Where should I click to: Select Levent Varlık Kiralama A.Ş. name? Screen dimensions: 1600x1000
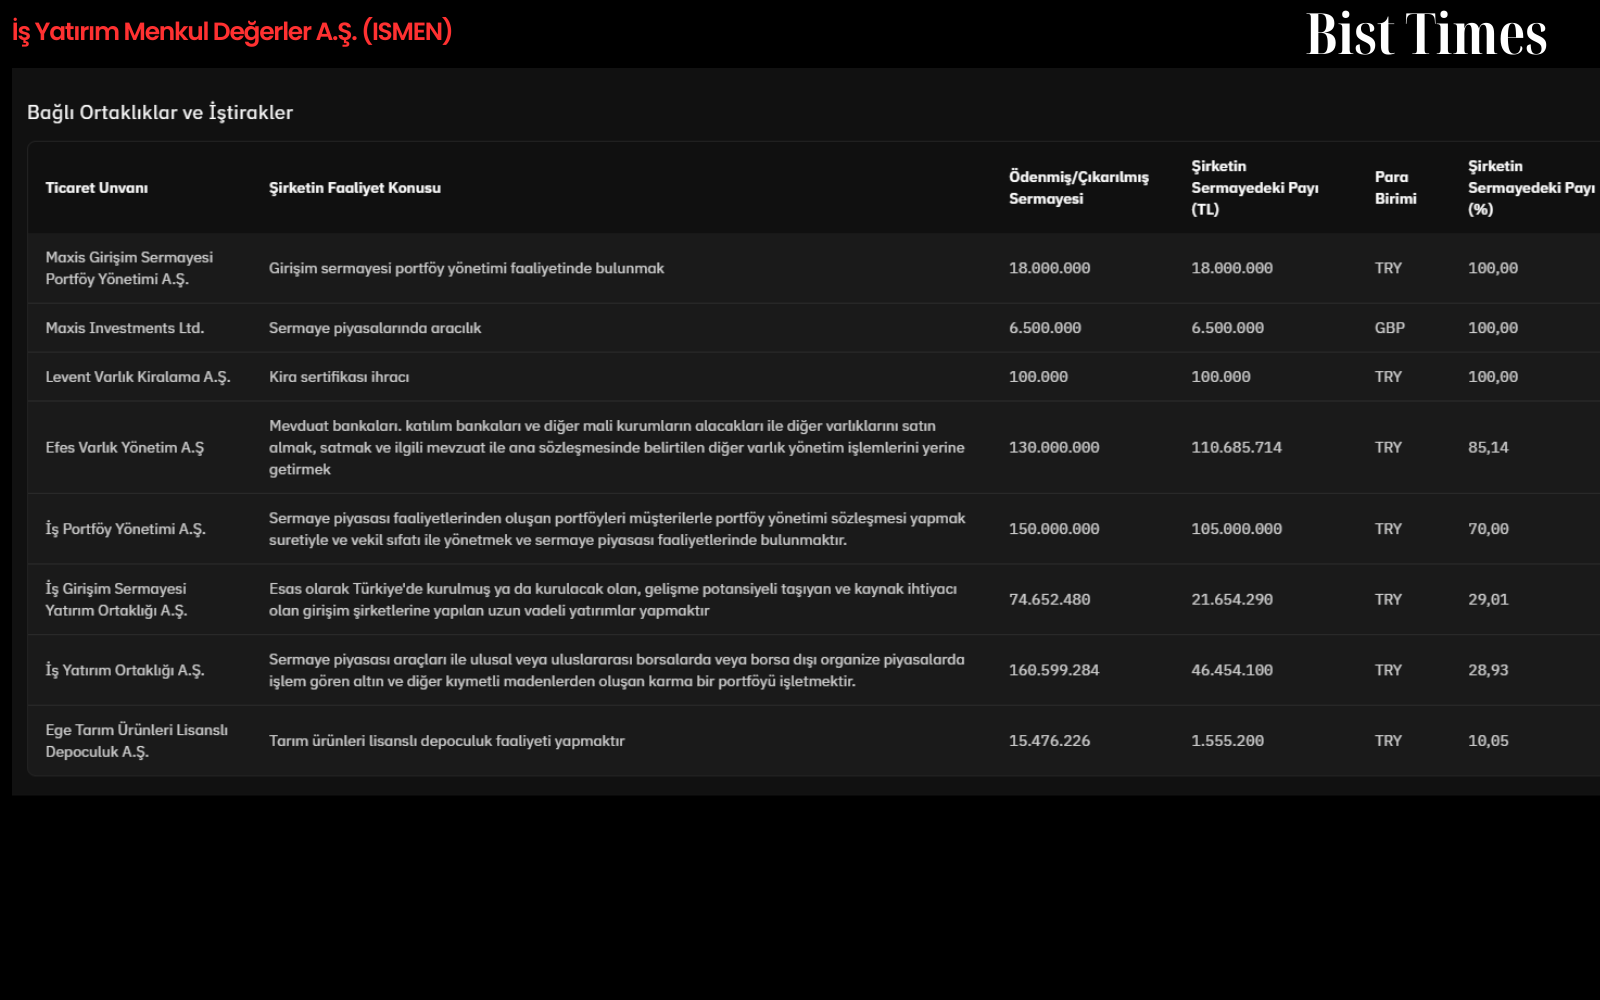pos(137,377)
